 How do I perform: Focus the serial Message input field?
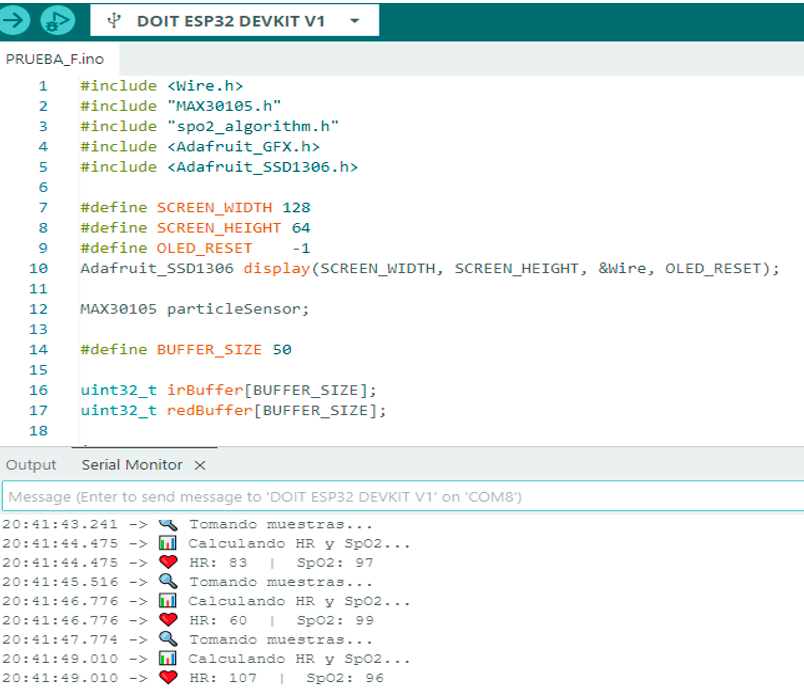click(x=400, y=496)
